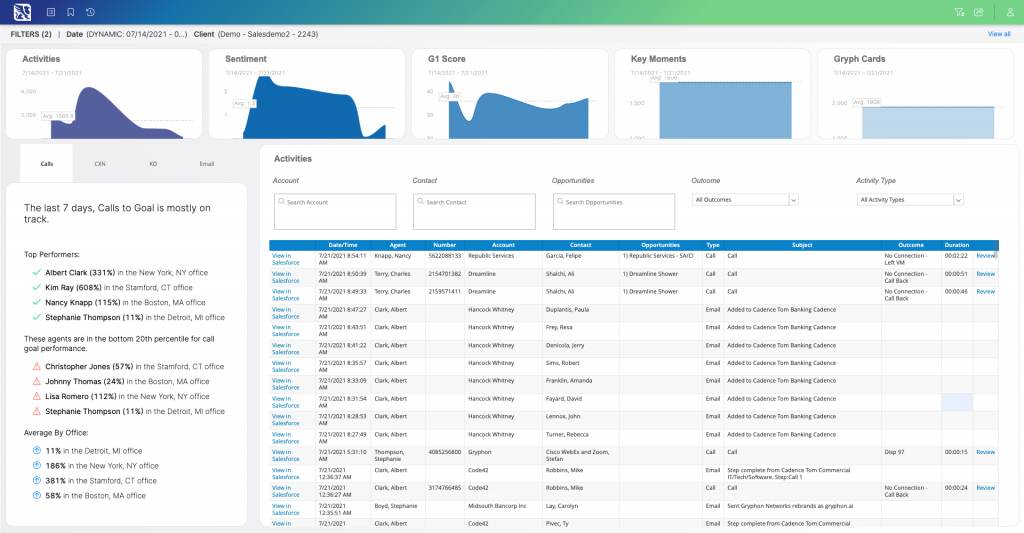Click the Date dynamic filter
Screen dimensions: 1024x533
pos(126,34)
